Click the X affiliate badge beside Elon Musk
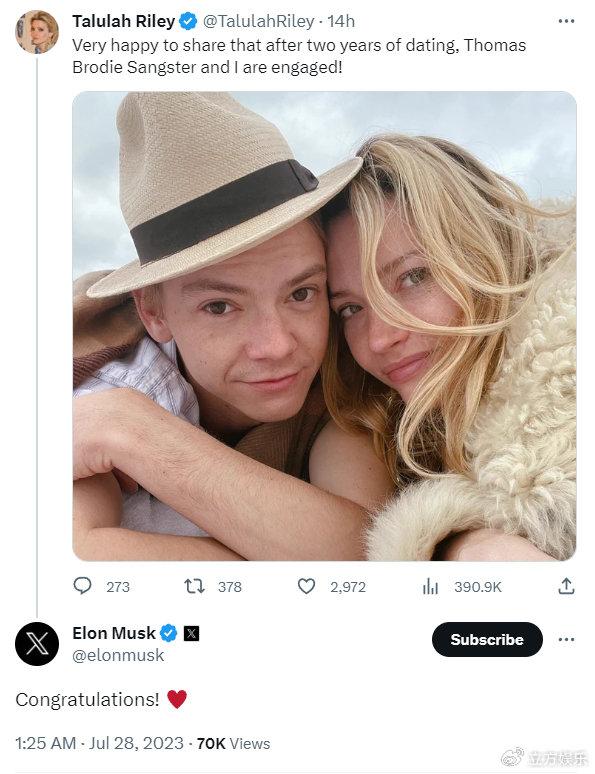595x774 pixels. click(191, 633)
